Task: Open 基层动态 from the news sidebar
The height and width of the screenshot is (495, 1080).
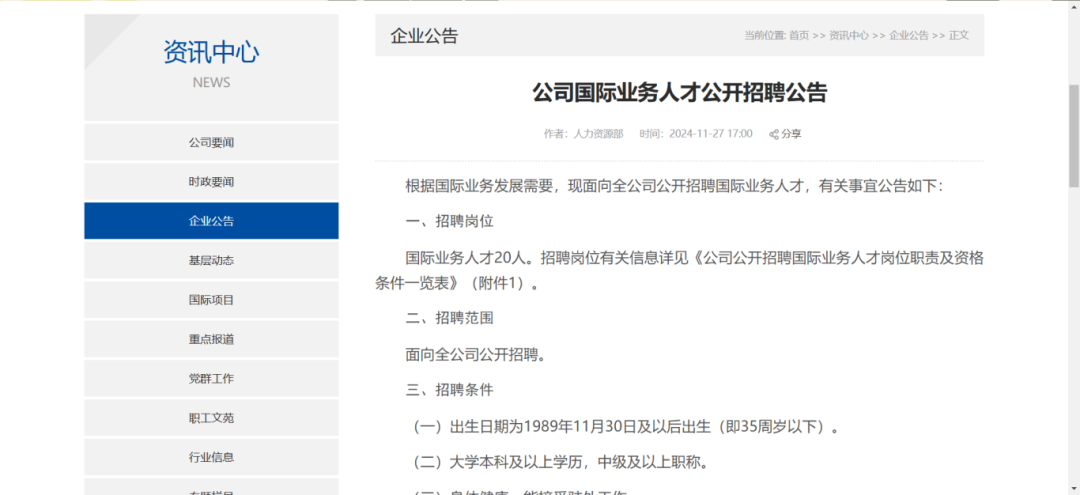Action: point(211,260)
